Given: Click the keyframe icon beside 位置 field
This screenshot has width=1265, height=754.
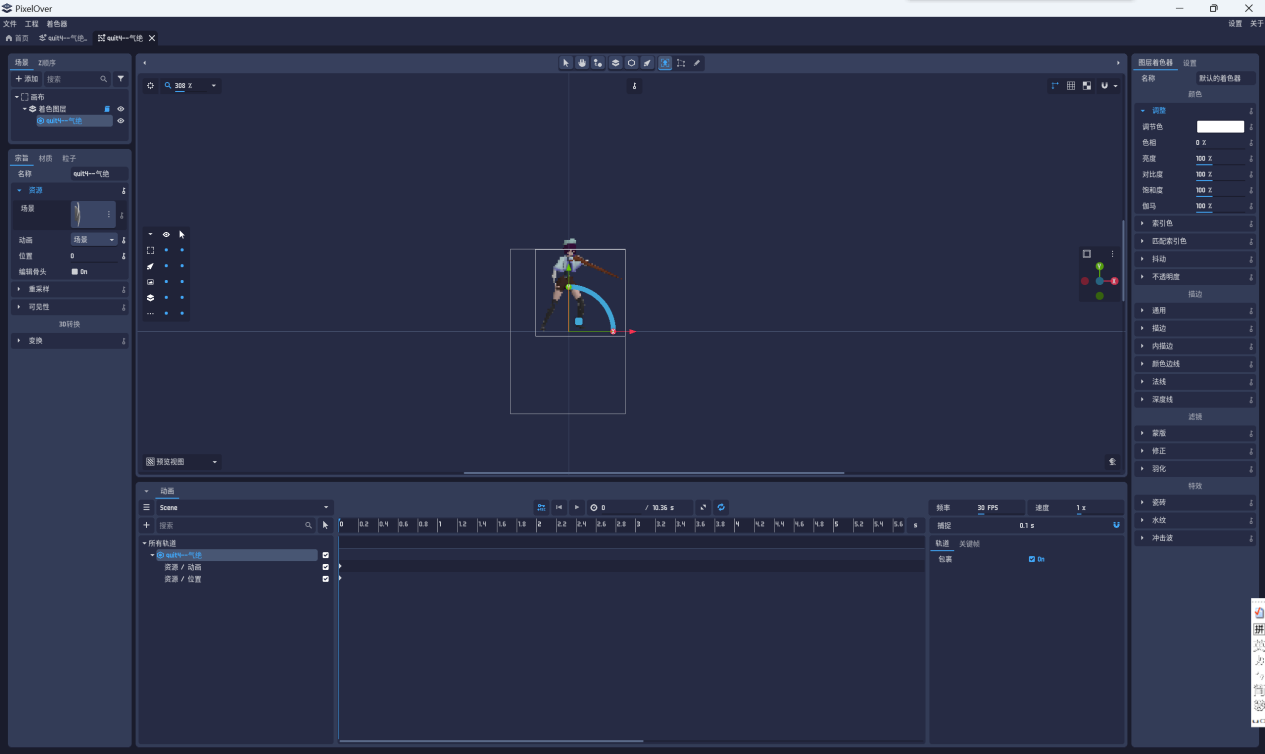Looking at the screenshot, I should point(124,256).
